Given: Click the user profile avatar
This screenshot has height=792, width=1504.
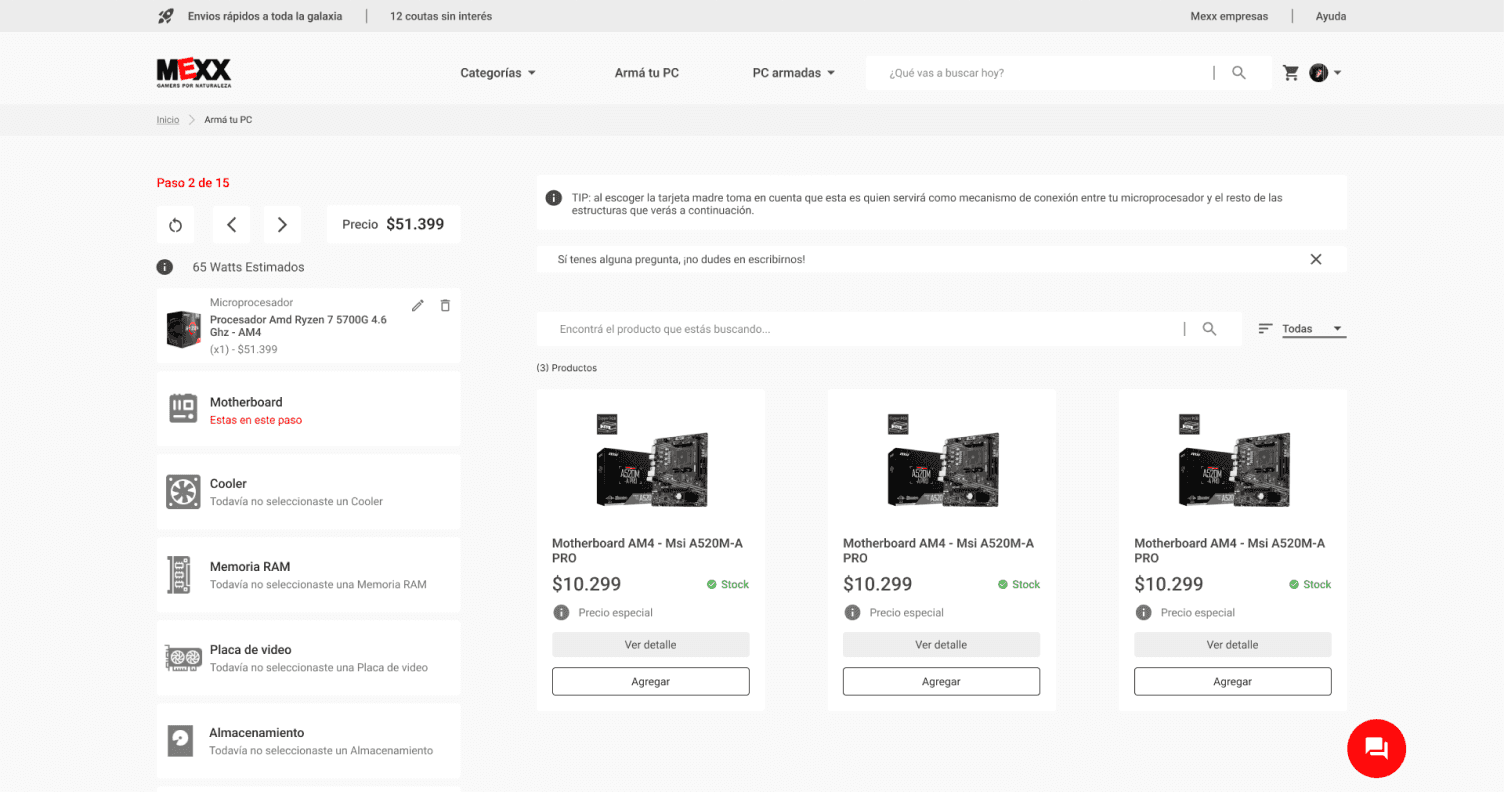Looking at the screenshot, I should pyautogui.click(x=1318, y=73).
